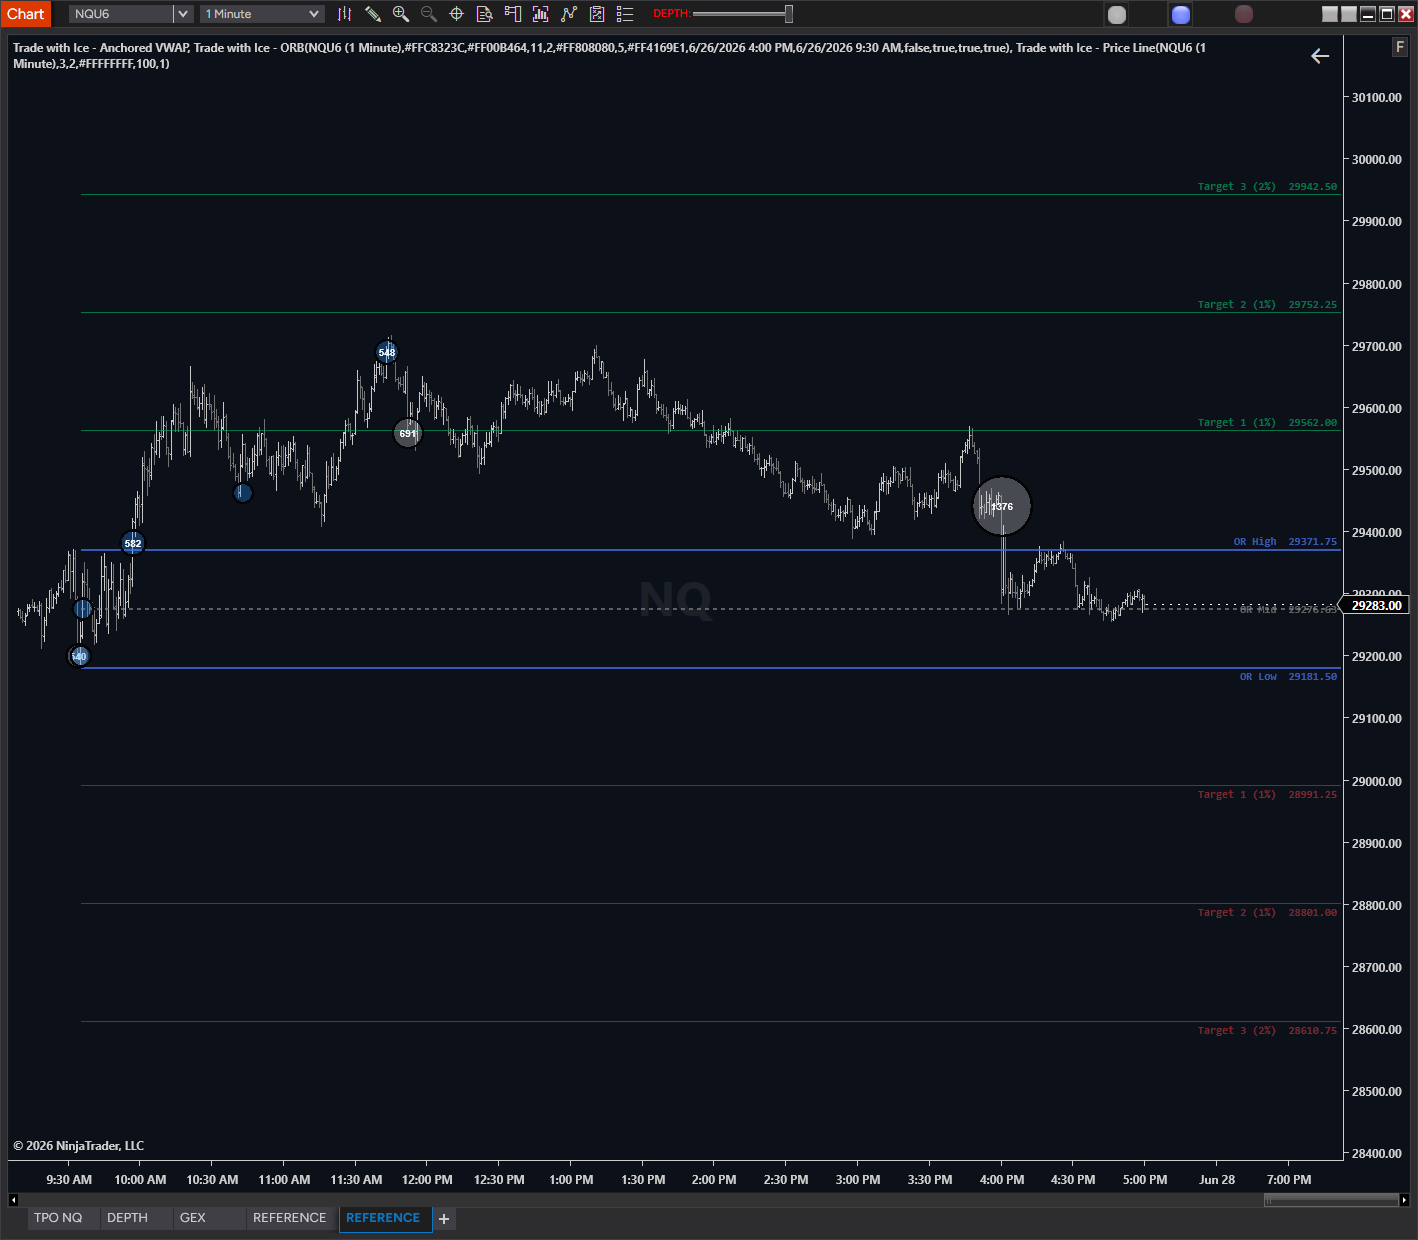1418x1240 pixels.
Task: Click the 29283.00 current price marker
Action: click(1376, 605)
